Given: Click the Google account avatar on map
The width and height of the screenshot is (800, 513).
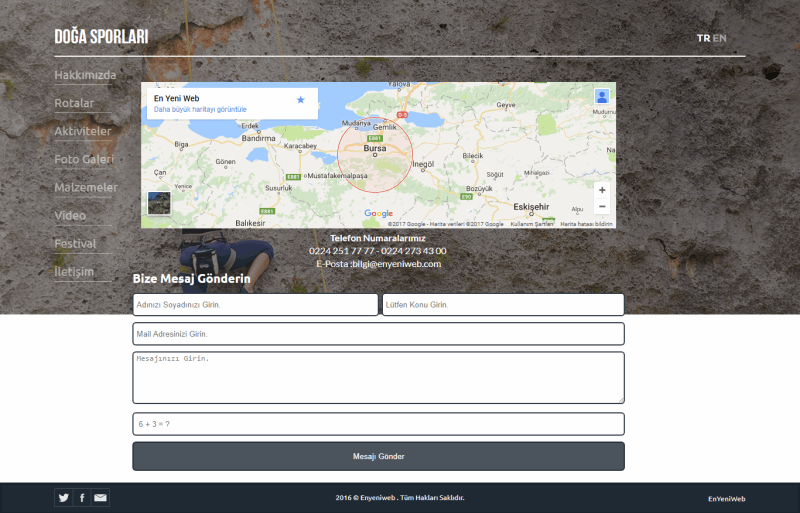Looking at the screenshot, I should click(602, 96).
